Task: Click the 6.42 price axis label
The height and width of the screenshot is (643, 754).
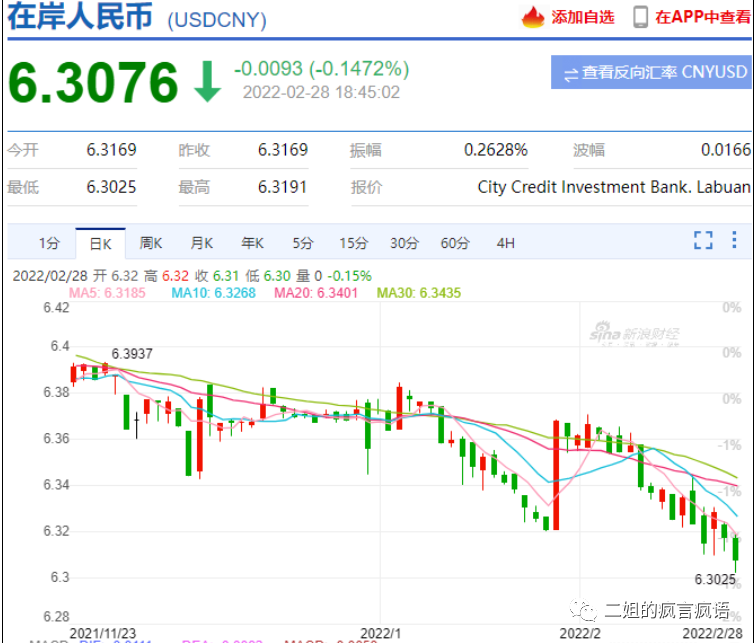Action: [56, 308]
